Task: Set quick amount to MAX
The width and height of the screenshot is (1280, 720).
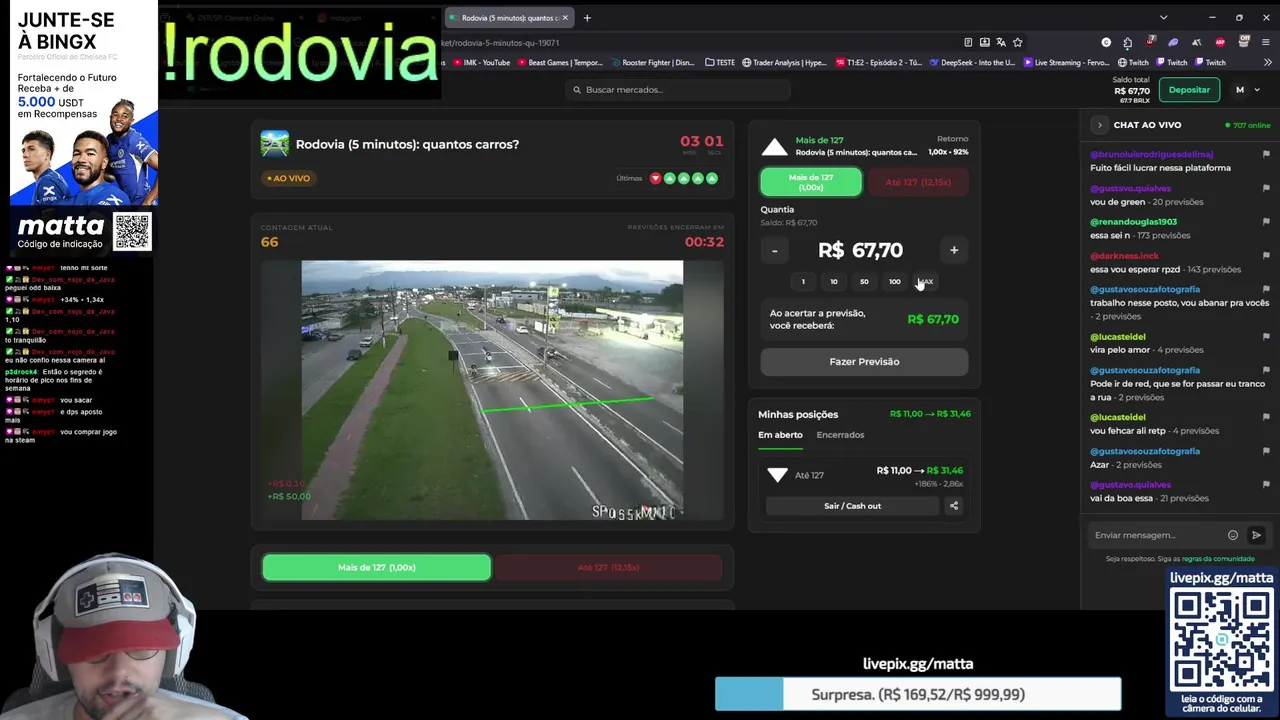Action: (x=925, y=282)
